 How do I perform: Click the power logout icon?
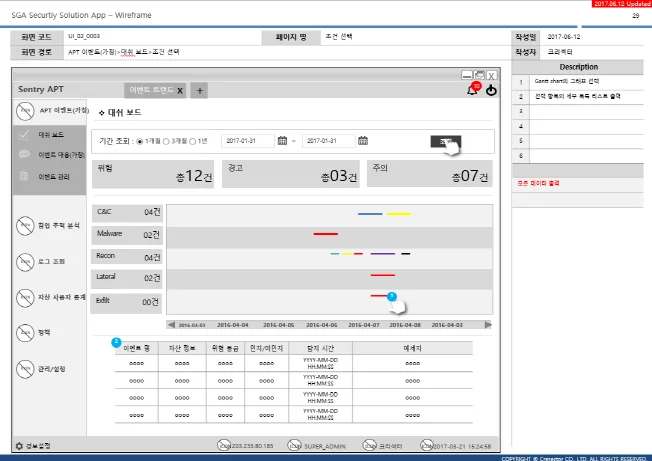tap(491, 90)
